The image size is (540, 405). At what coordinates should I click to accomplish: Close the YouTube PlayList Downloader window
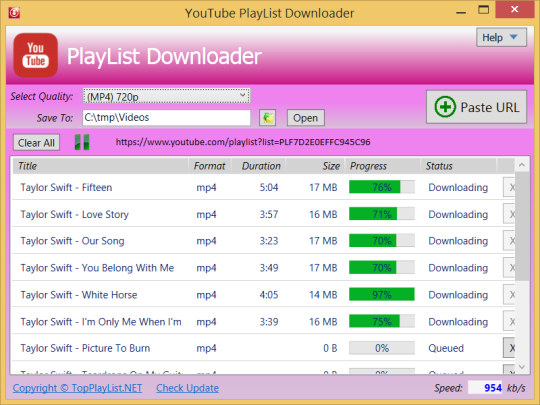coord(515,9)
